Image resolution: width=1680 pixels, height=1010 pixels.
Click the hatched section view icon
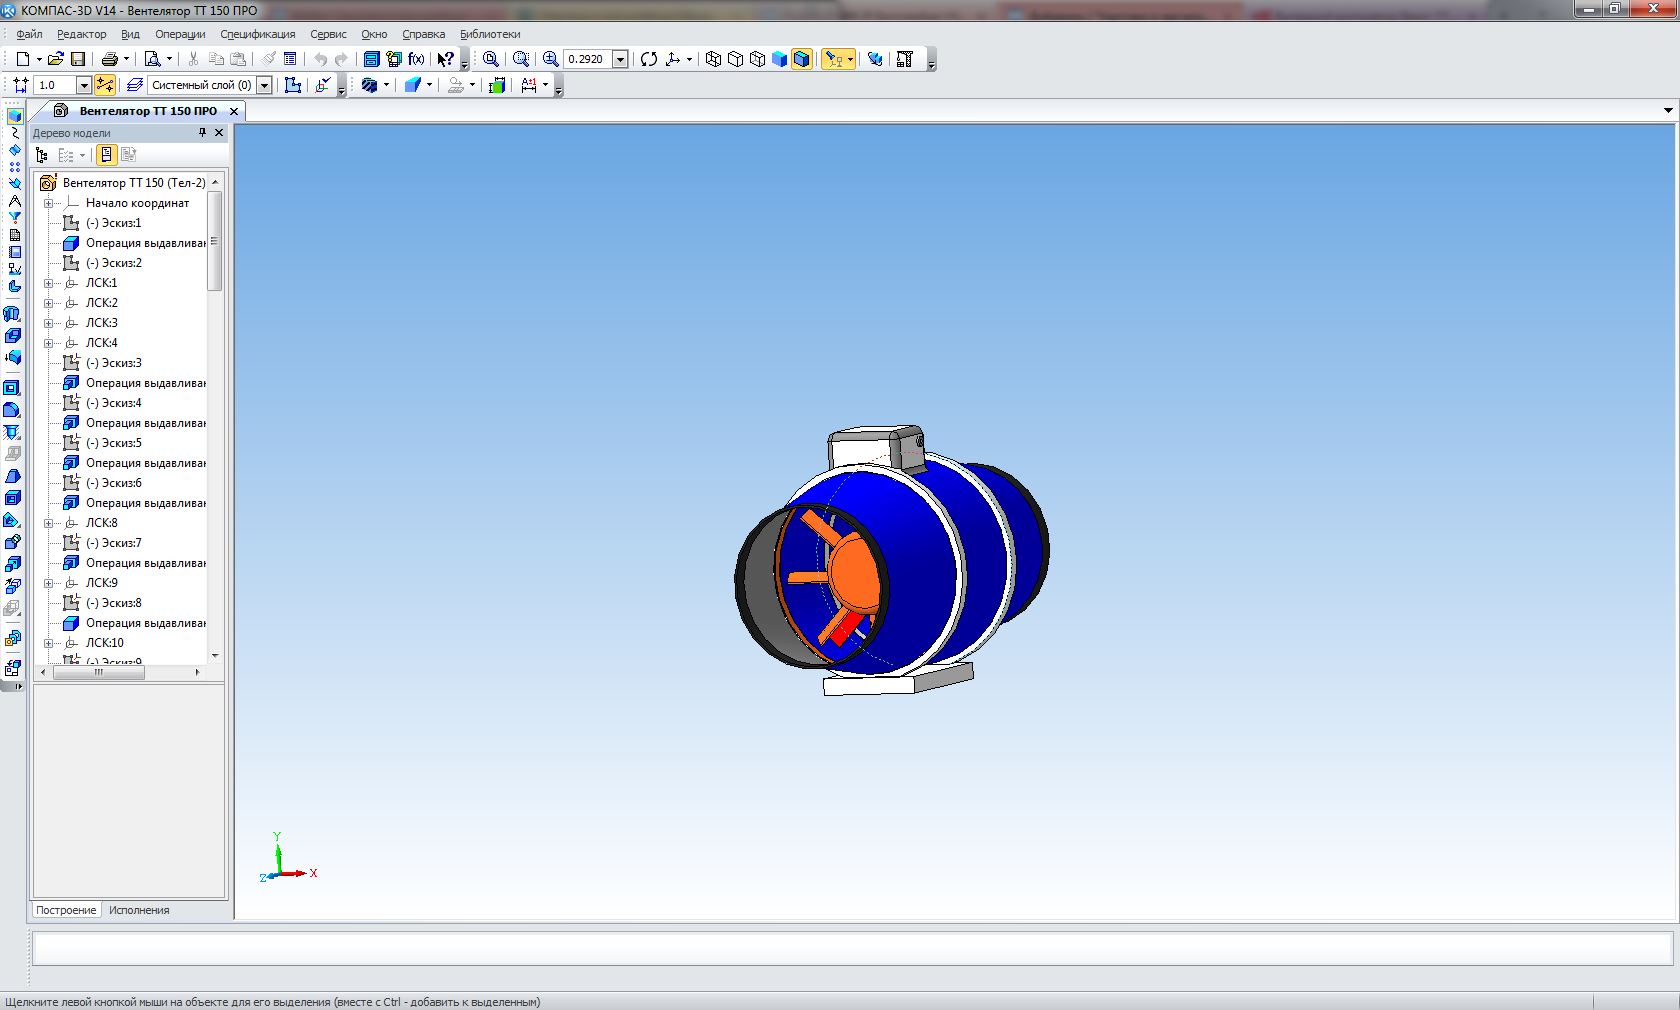[x=369, y=85]
